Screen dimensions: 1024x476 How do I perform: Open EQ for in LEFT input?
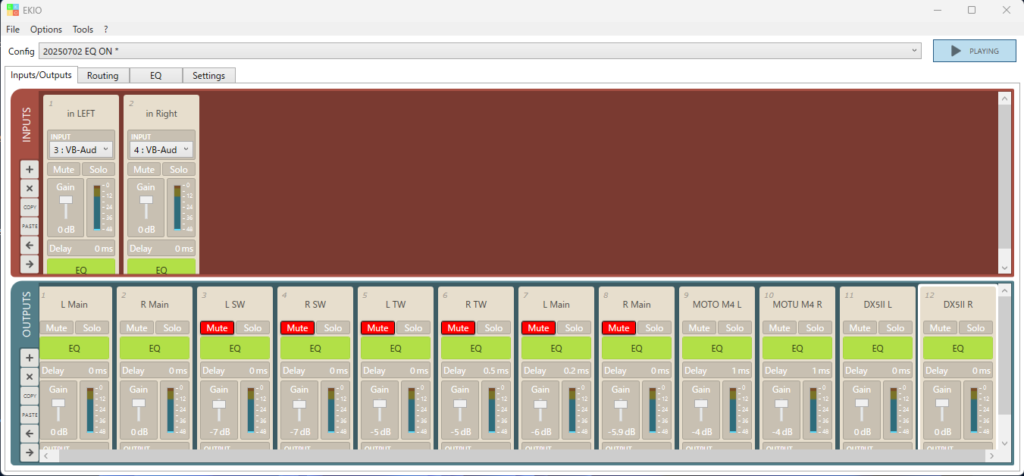(x=81, y=266)
